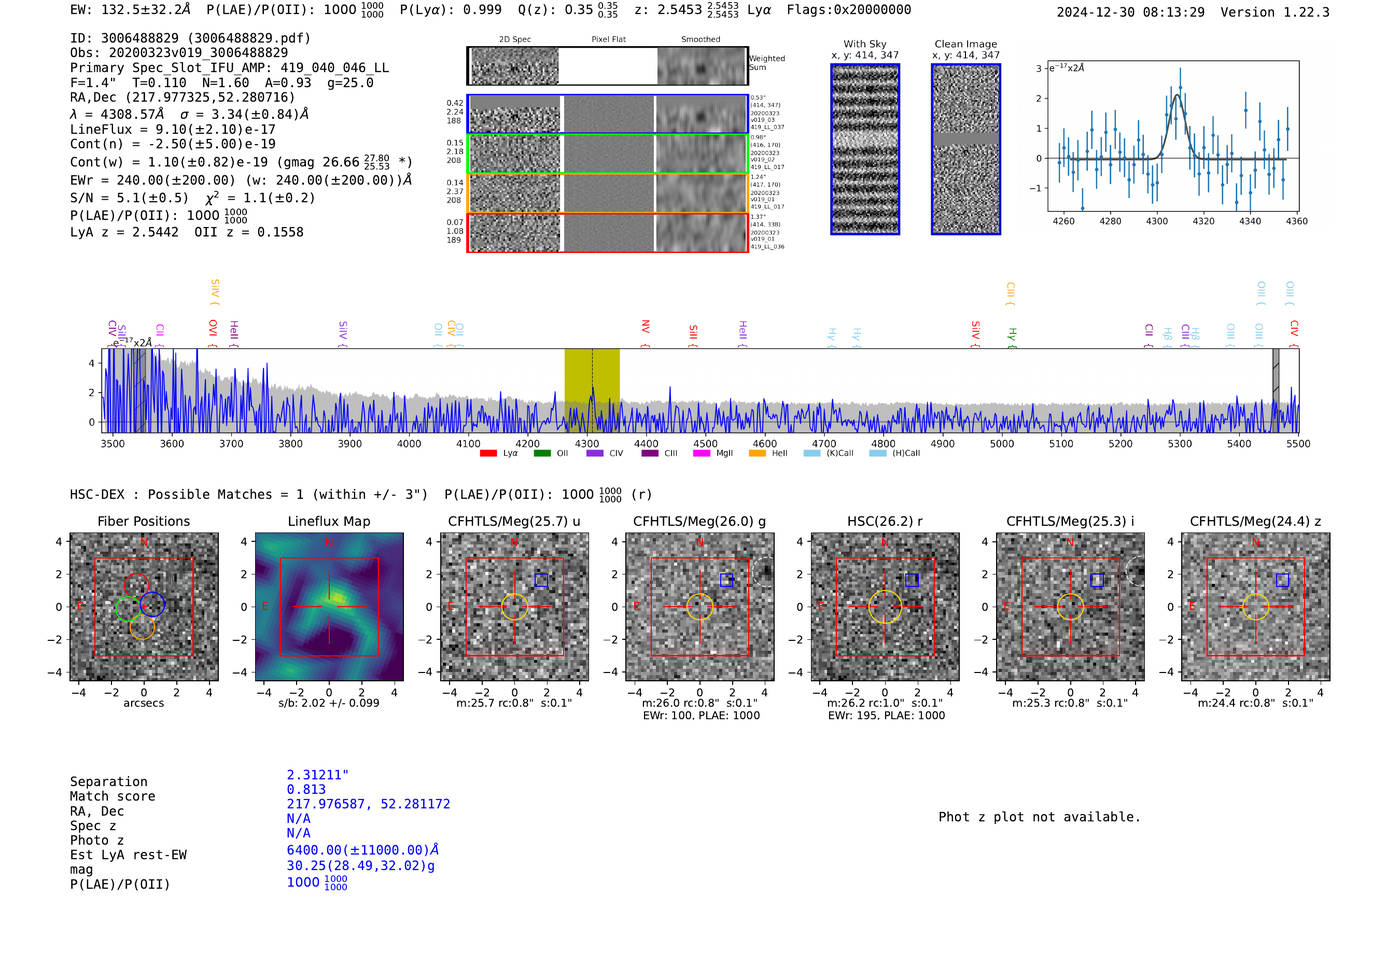Viewport: 1400px width, 953px height.
Task: Click the red fiber circle in Fiber Positions
Action: 136,586
